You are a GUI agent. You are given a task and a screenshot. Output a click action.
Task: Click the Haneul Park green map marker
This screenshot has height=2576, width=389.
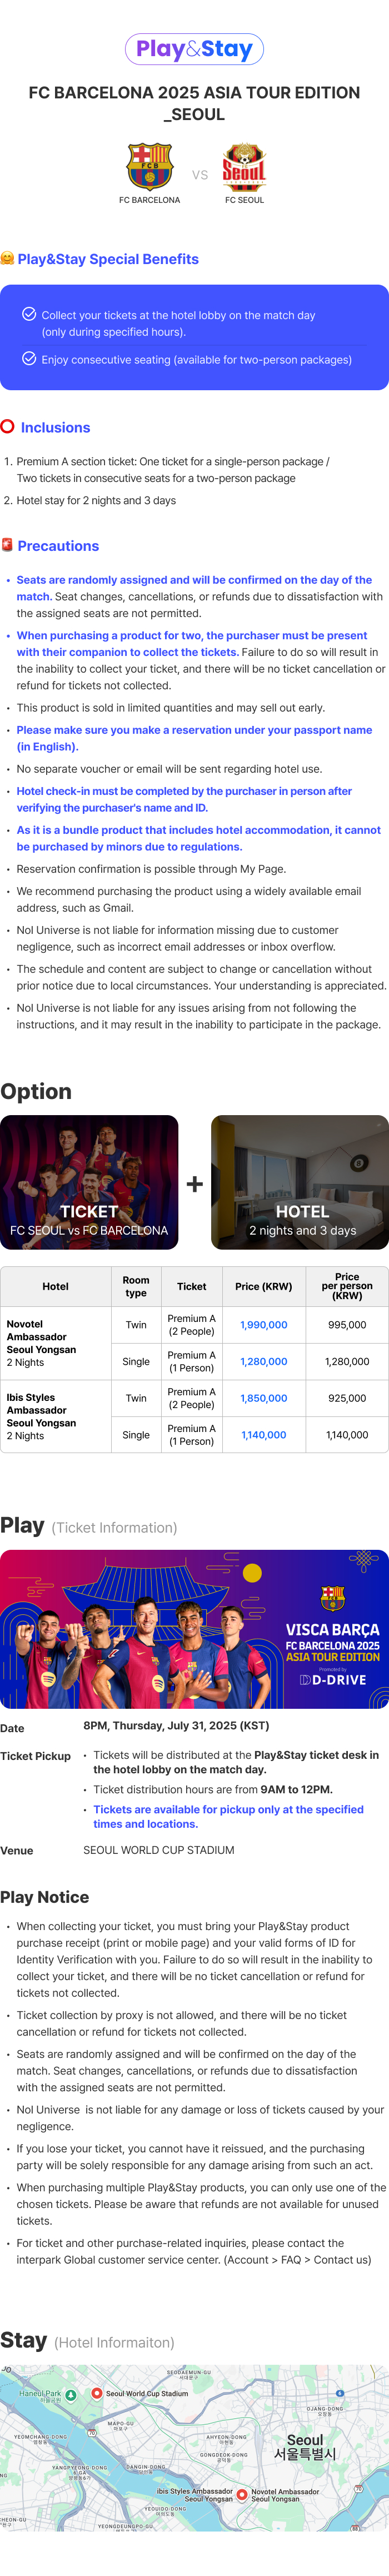tap(71, 2395)
